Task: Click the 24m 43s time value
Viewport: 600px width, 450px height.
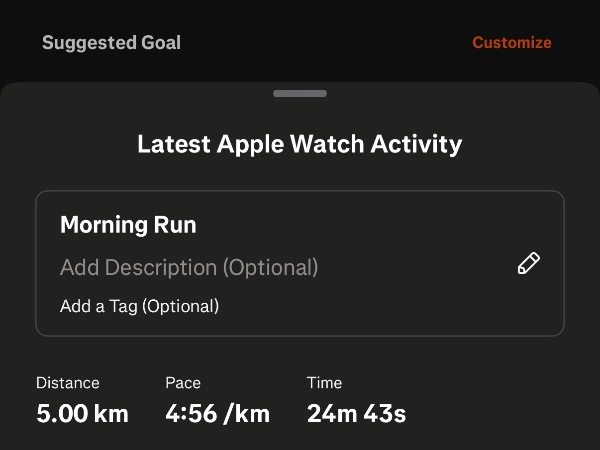Action: tap(356, 413)
